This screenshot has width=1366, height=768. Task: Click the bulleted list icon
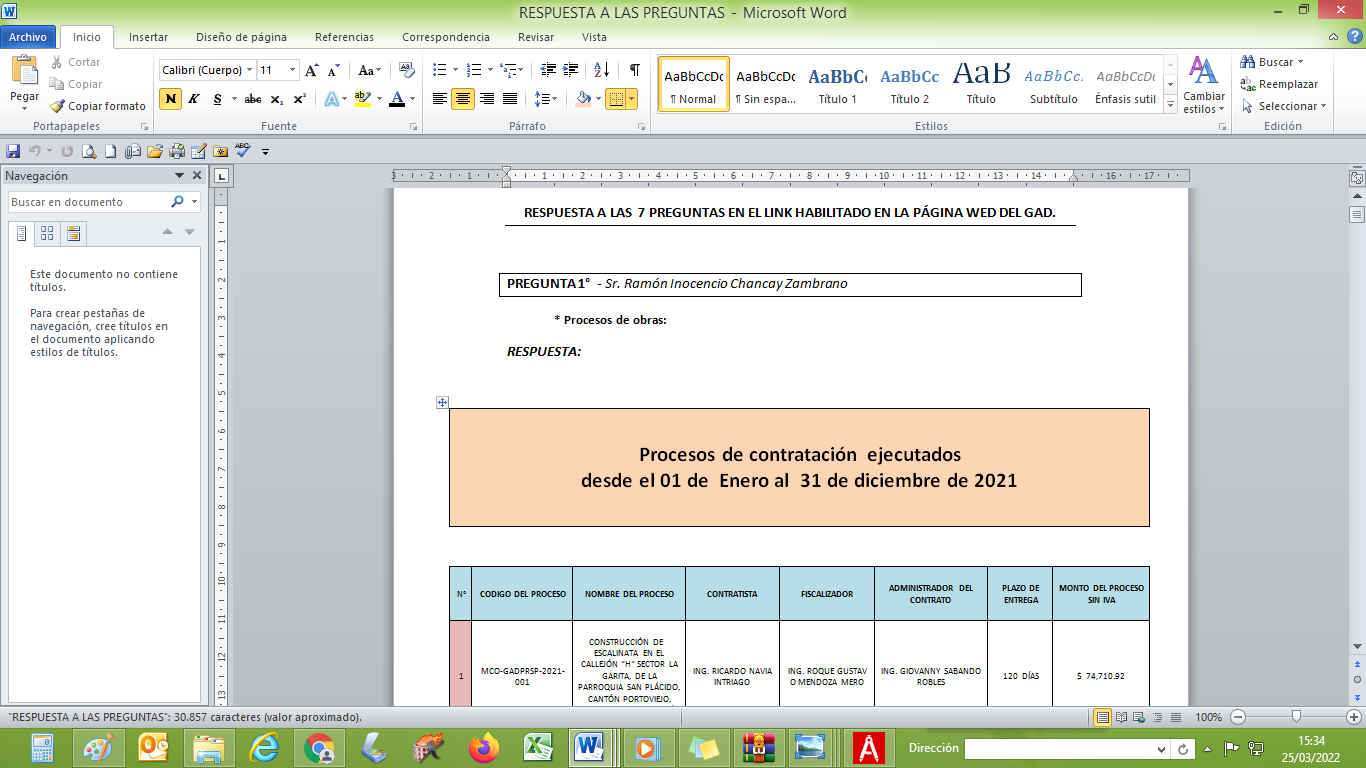[x=439, y=70]
